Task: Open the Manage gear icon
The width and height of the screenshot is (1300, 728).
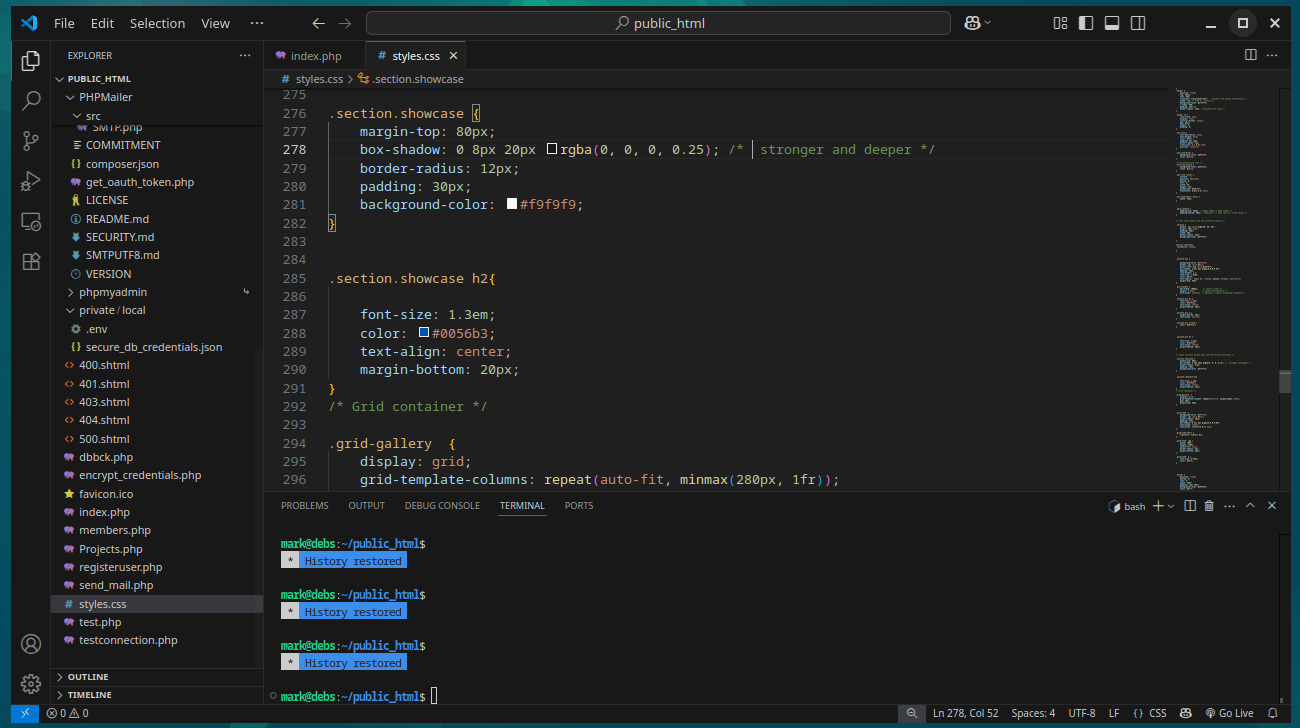Action: tap(31, 683)
